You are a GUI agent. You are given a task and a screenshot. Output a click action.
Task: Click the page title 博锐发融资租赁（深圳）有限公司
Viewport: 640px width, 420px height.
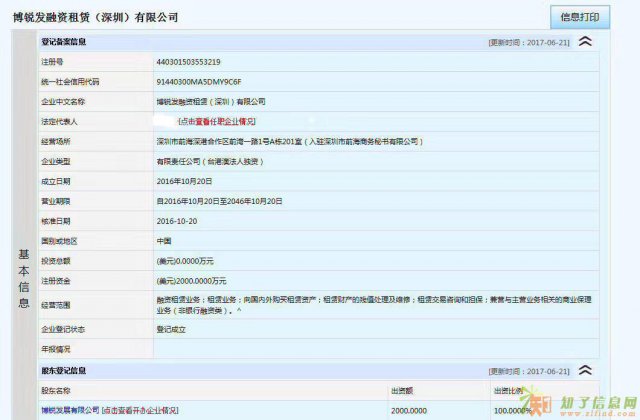(95, 17)
